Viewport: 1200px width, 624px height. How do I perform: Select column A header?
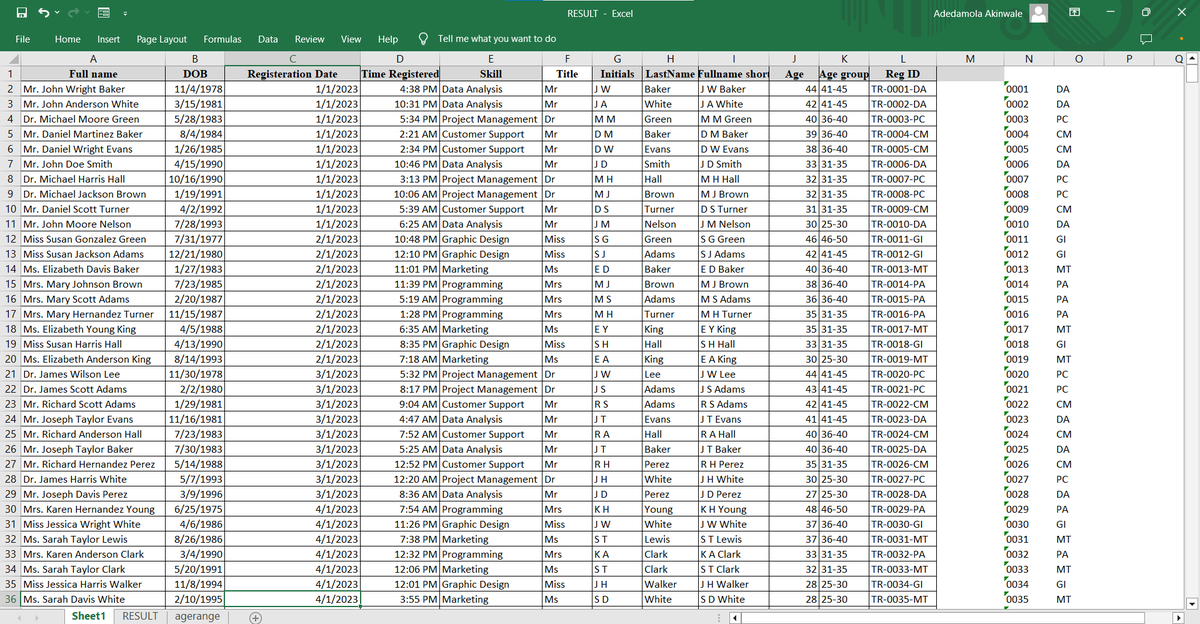92,59
